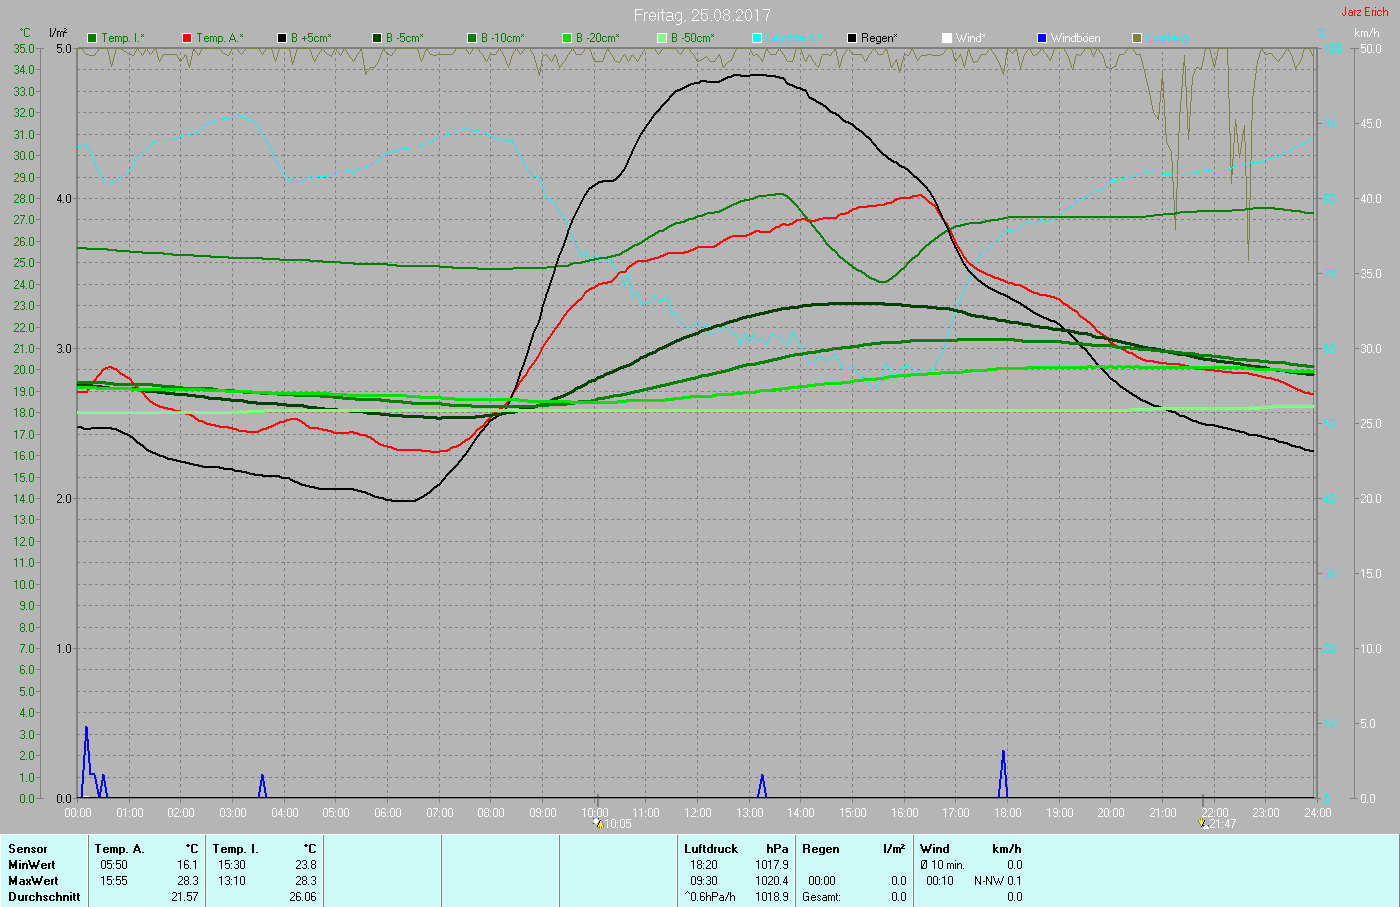
Task: Click the black Regen legend swatch
Action: pyautogui.click(x=852, y=38)
